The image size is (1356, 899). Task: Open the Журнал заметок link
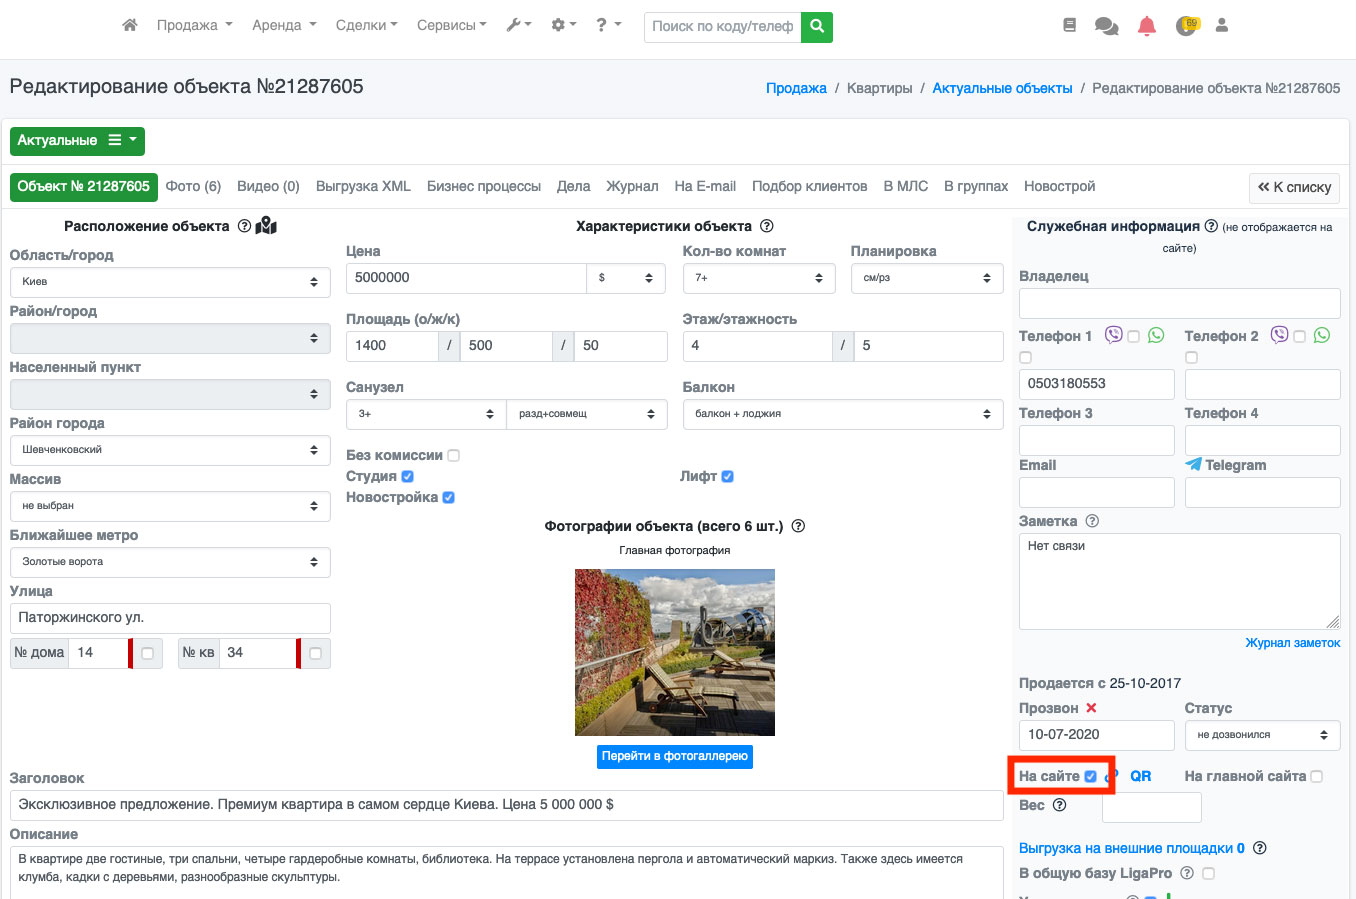click(x=1292, y=643)
